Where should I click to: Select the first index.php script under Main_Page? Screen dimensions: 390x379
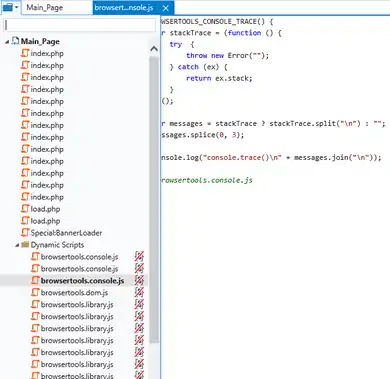pyautogui.click(x=42, y=53)
